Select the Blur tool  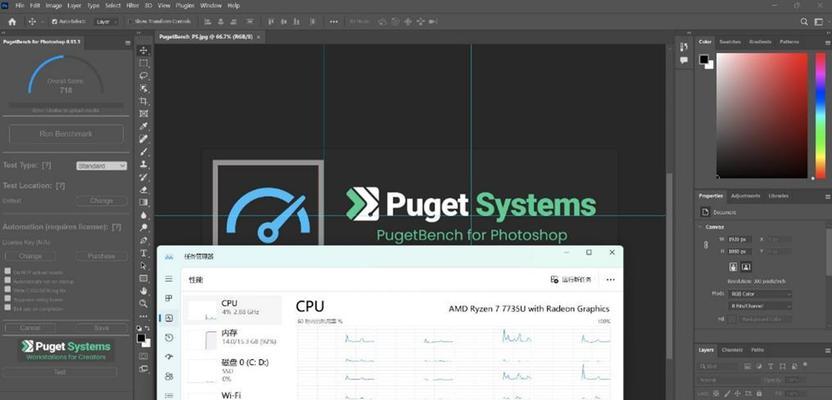143,215
